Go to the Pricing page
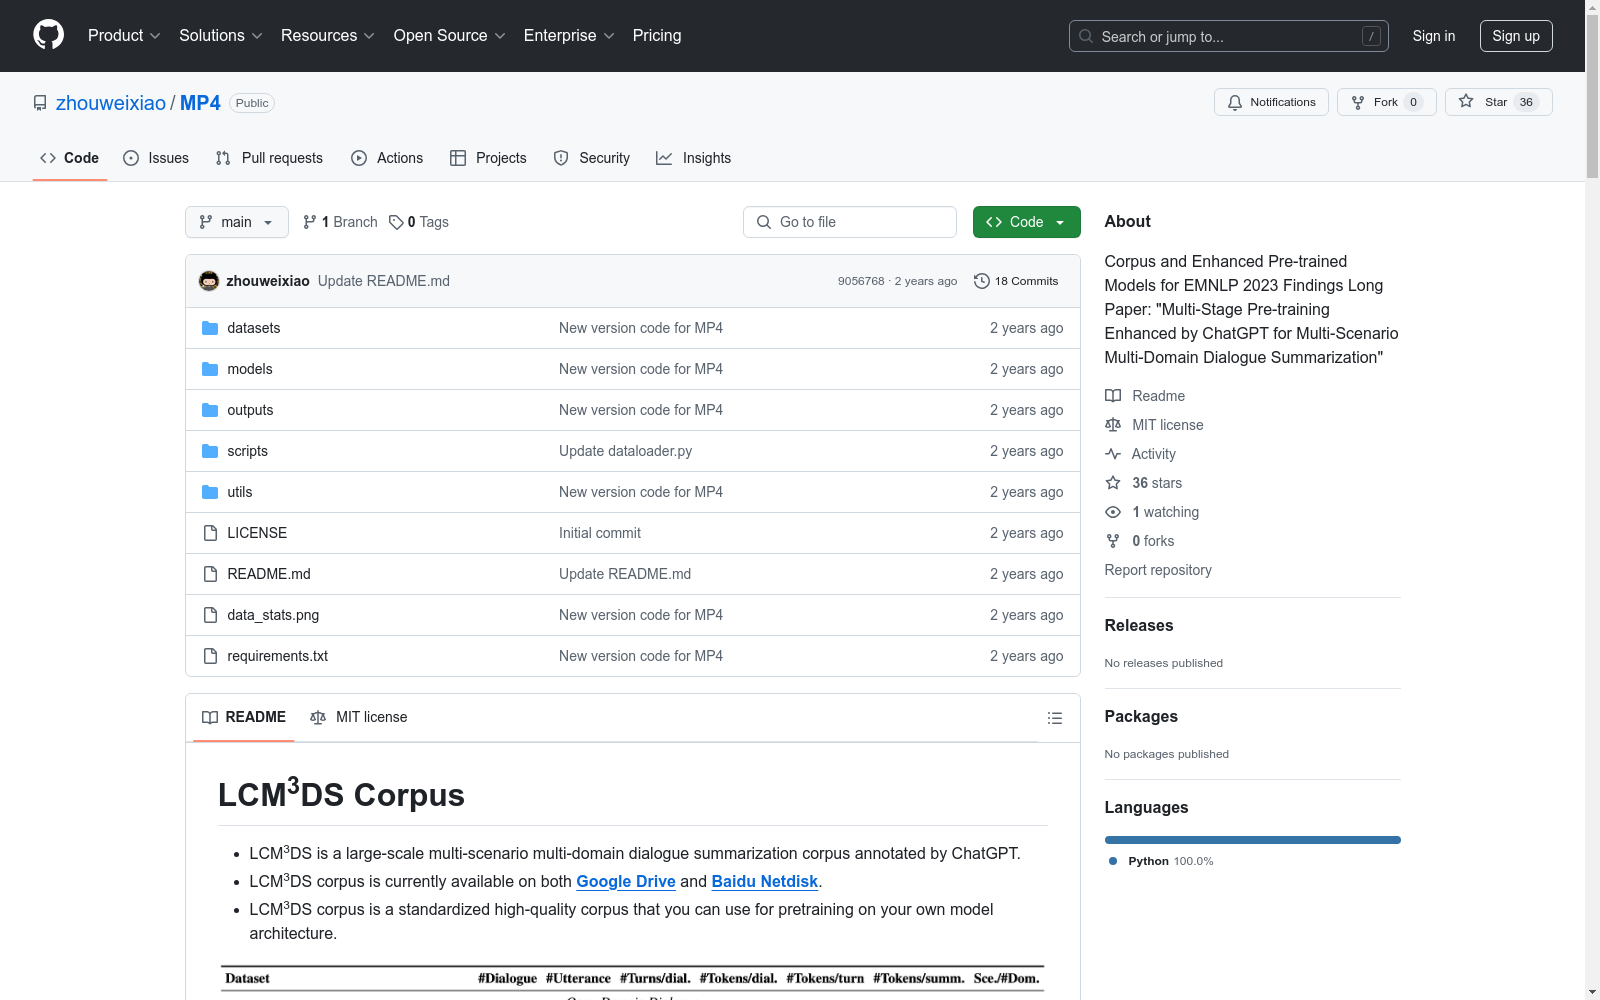The height and width of the screenshot is (1000, 1600). click(657, 35)
